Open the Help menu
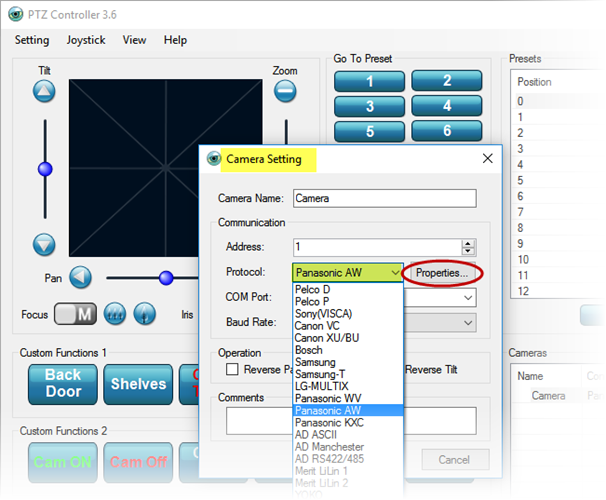This screenshot has width=606, height=500. tap(175, 40)
